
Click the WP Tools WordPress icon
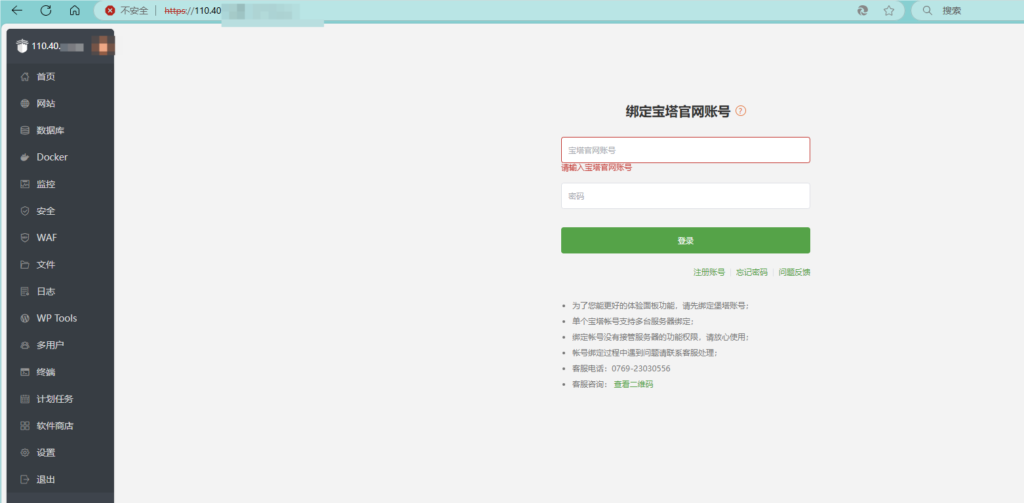[25, 318]
